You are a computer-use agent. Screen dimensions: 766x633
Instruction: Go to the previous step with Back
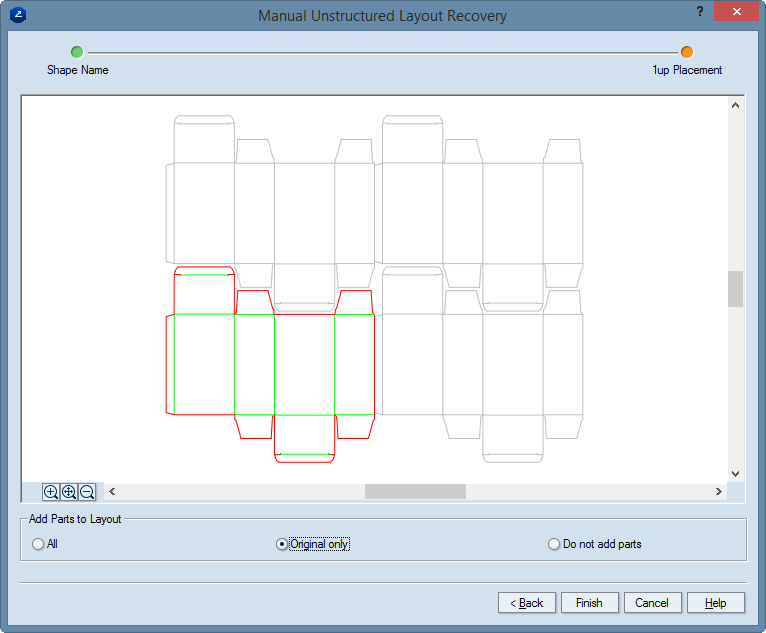coord(526,603)
